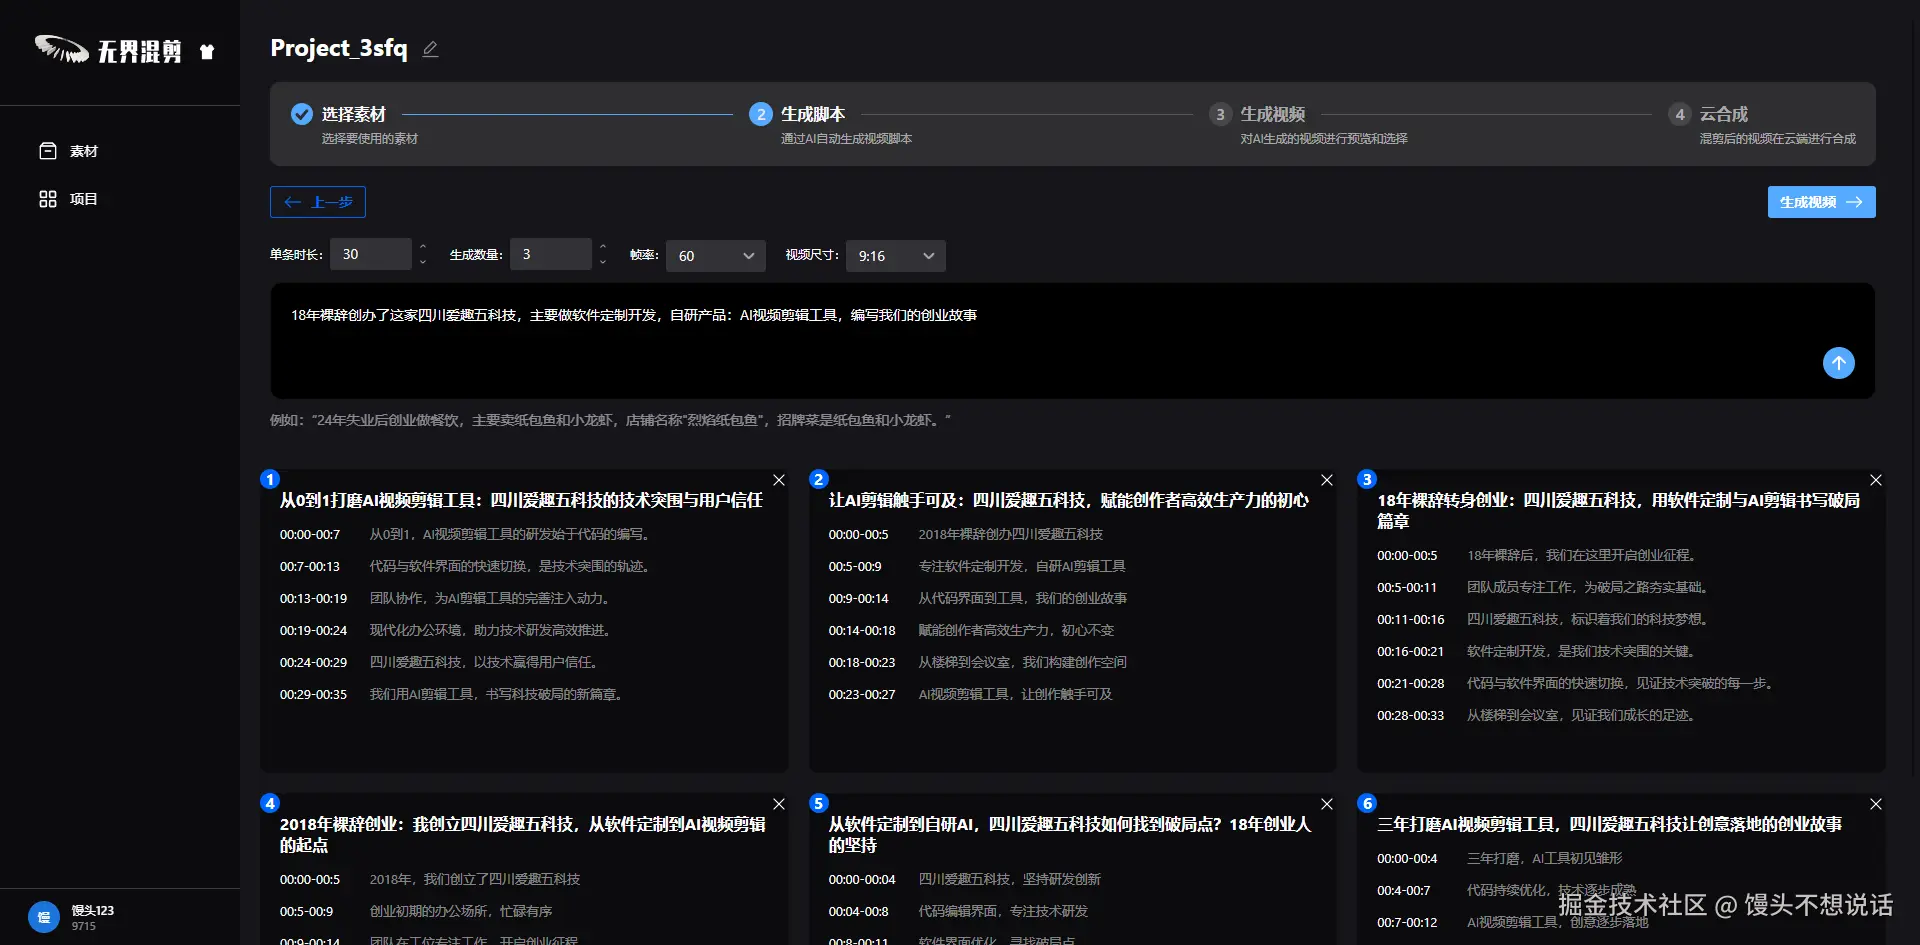
Task: Click the title of script card 5
Action: pyautogui.click(x=1070, y=834)
